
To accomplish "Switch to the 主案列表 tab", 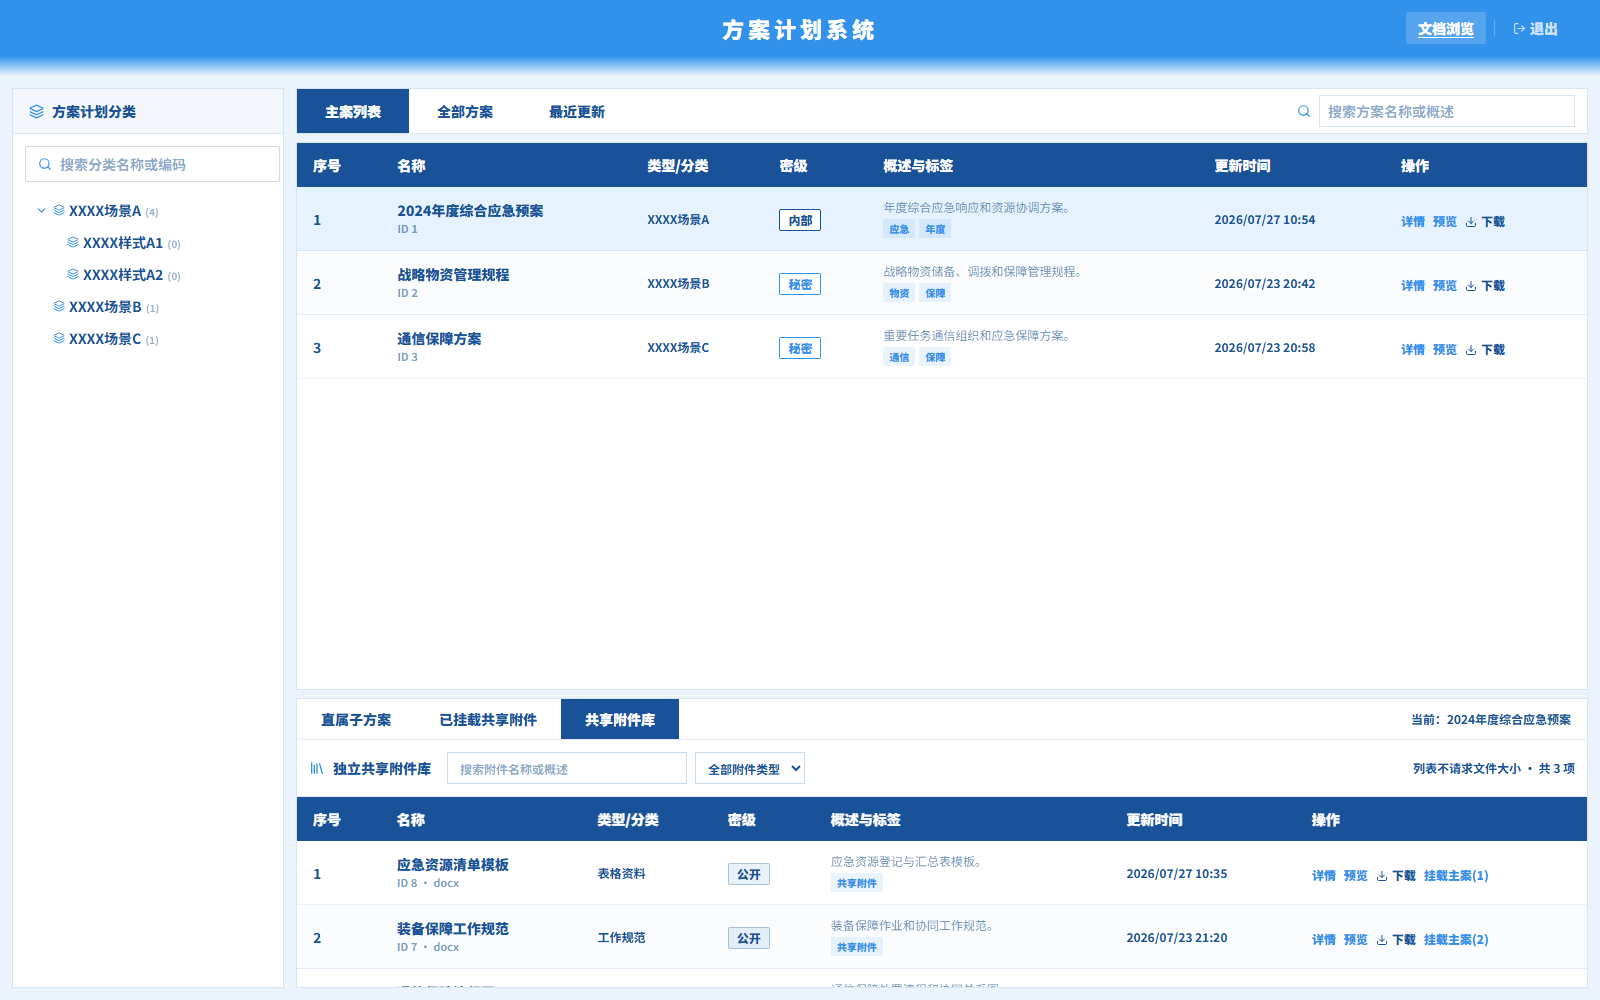I will (x=353, y=111).
